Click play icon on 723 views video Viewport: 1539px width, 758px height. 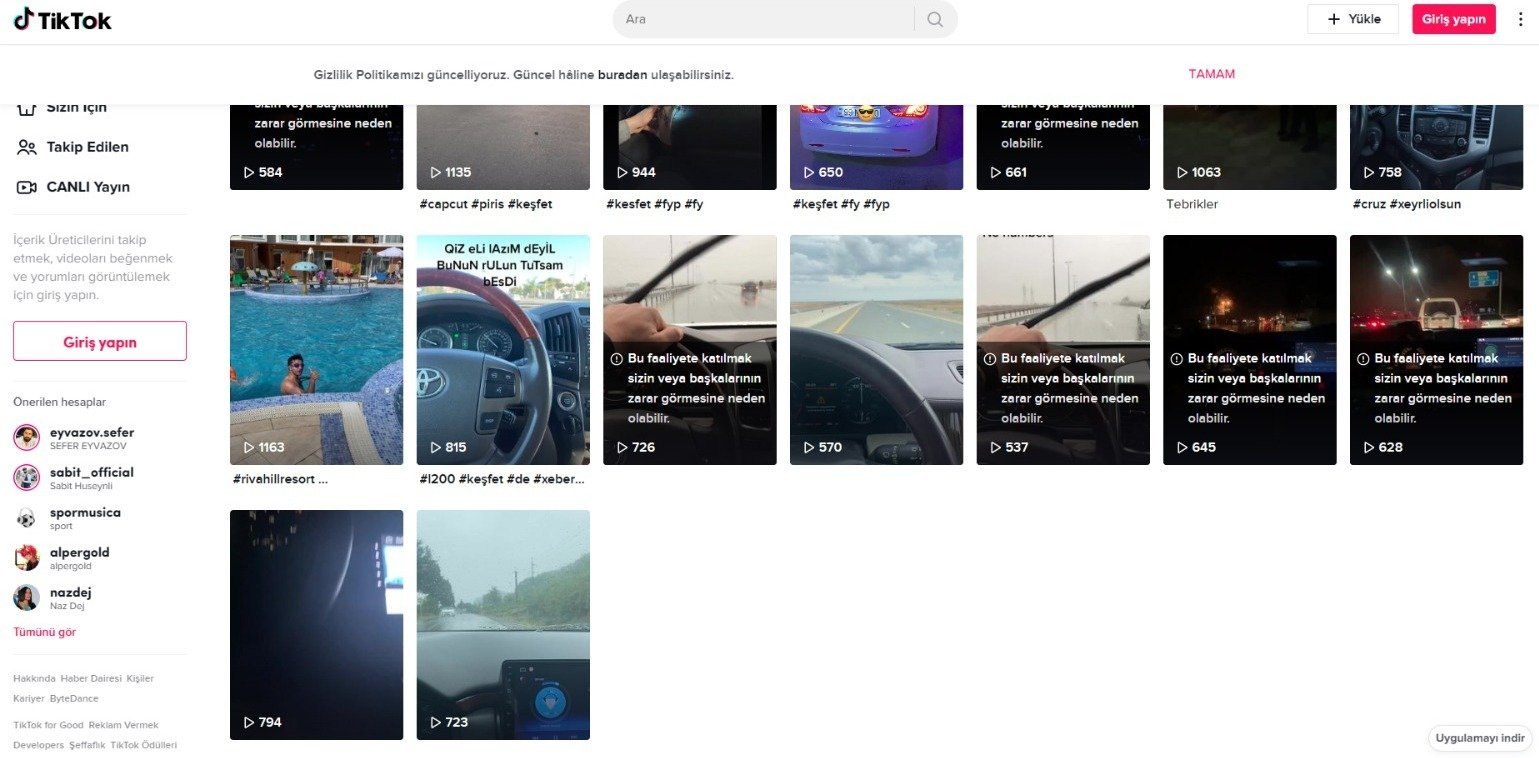click(x=436, y=722)
